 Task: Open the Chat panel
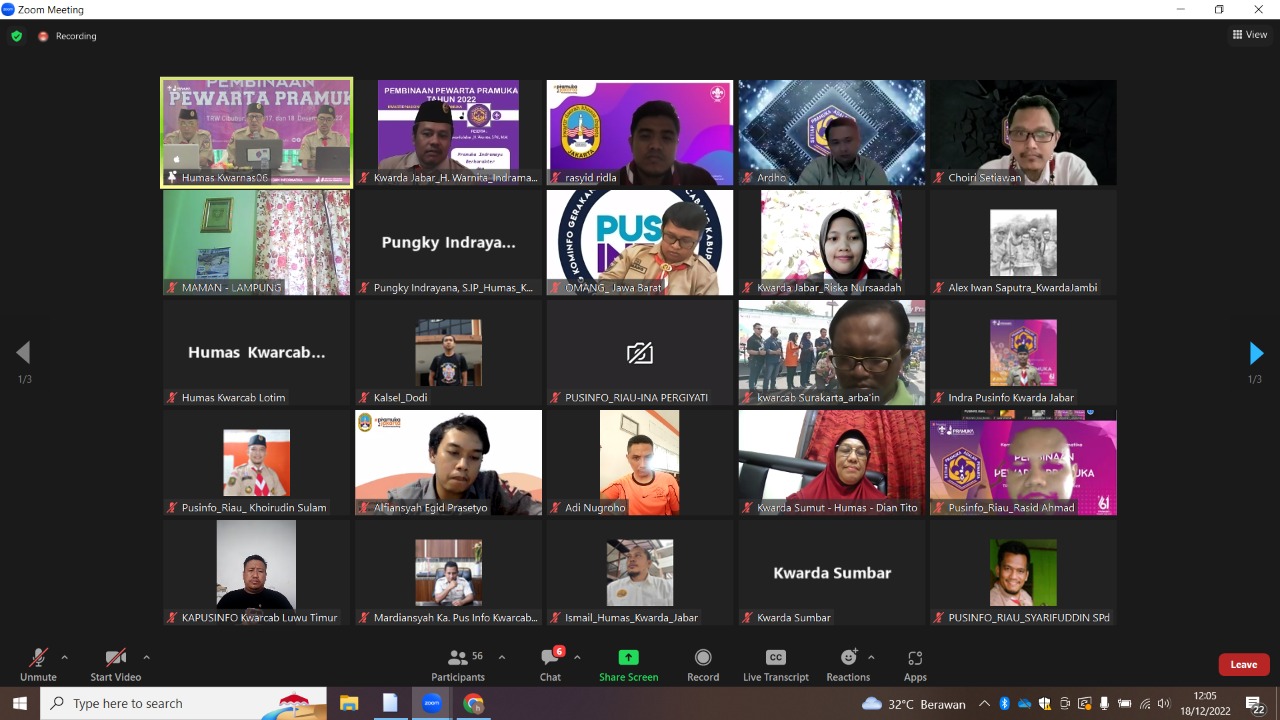(550, 664)
